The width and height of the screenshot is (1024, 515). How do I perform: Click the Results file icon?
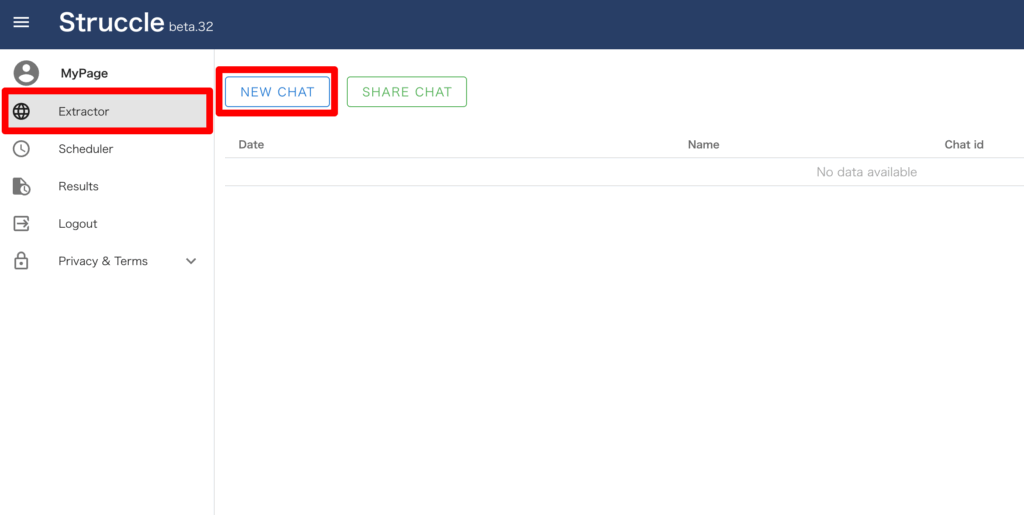point(21,186)
